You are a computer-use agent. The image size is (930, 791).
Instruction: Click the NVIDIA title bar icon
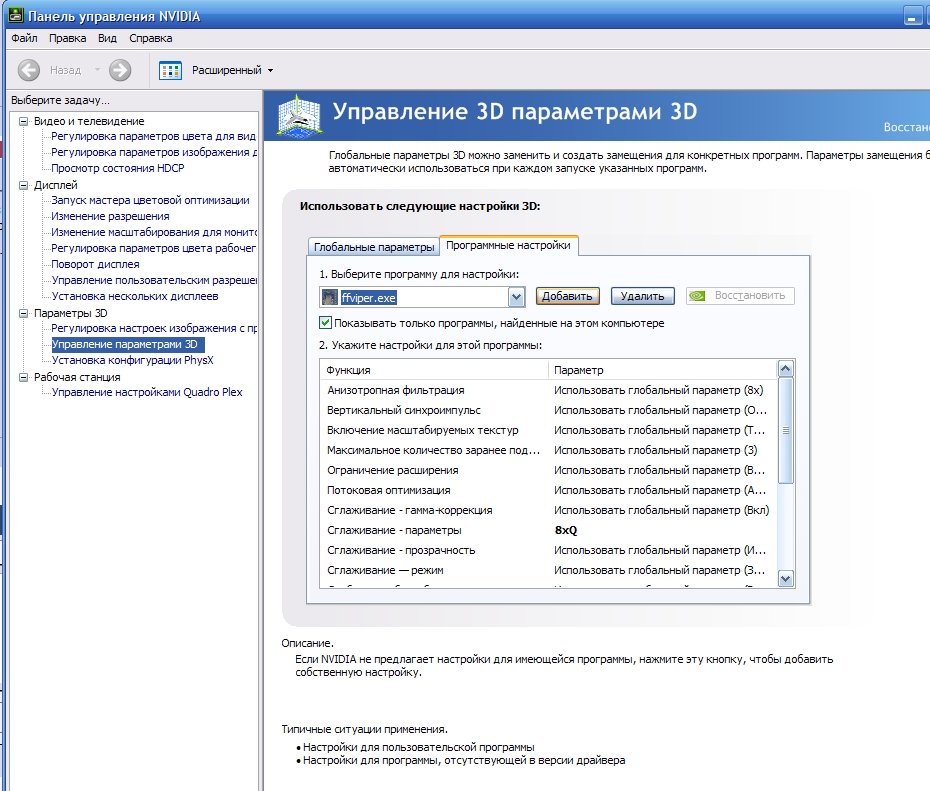point(15,15)
